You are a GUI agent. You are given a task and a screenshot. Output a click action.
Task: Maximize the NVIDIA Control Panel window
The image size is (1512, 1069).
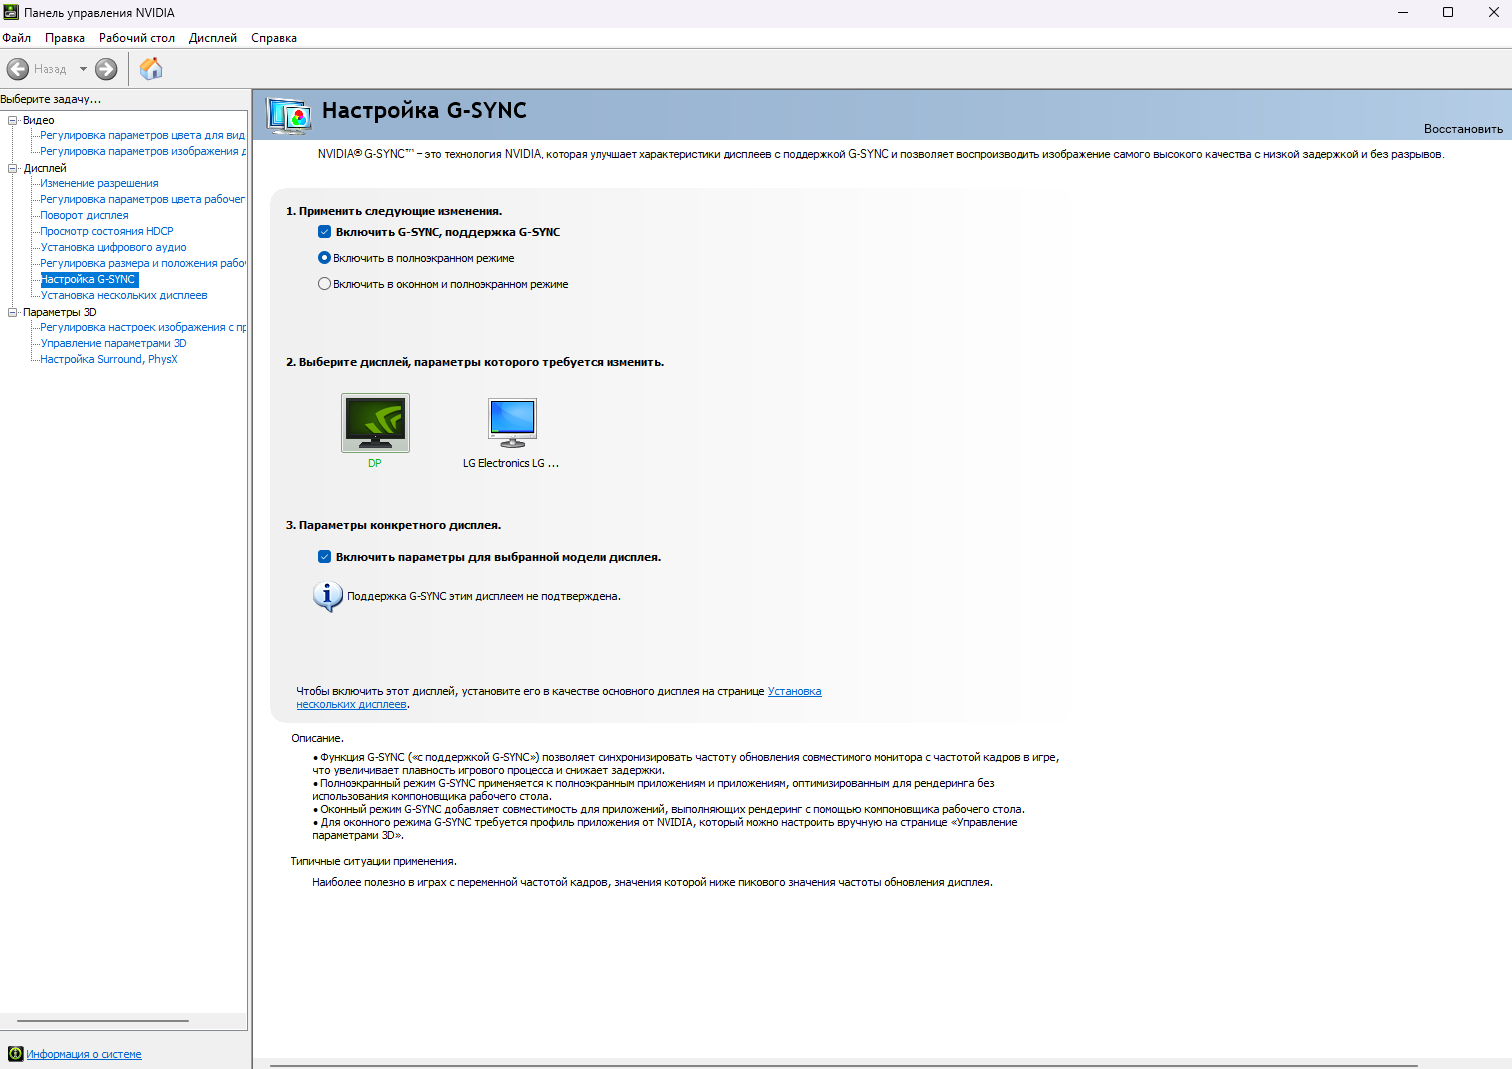[1448, 12]
